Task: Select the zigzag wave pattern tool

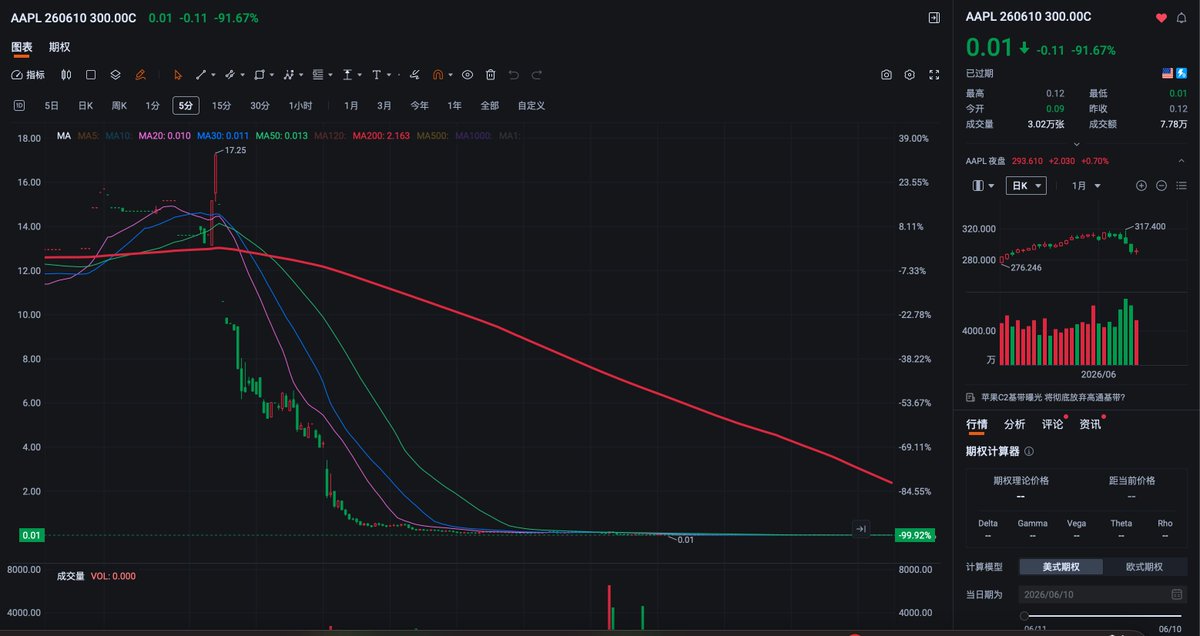Action: 289,75
